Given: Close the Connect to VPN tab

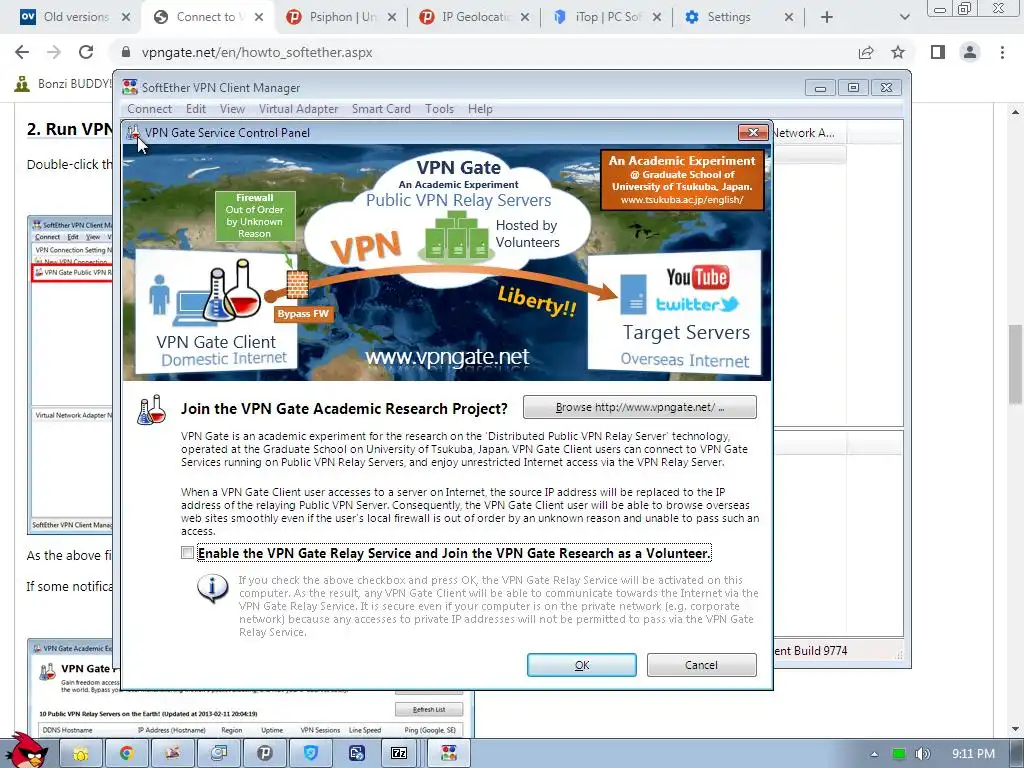Looking at the screenshot, I should click(259, 17).
